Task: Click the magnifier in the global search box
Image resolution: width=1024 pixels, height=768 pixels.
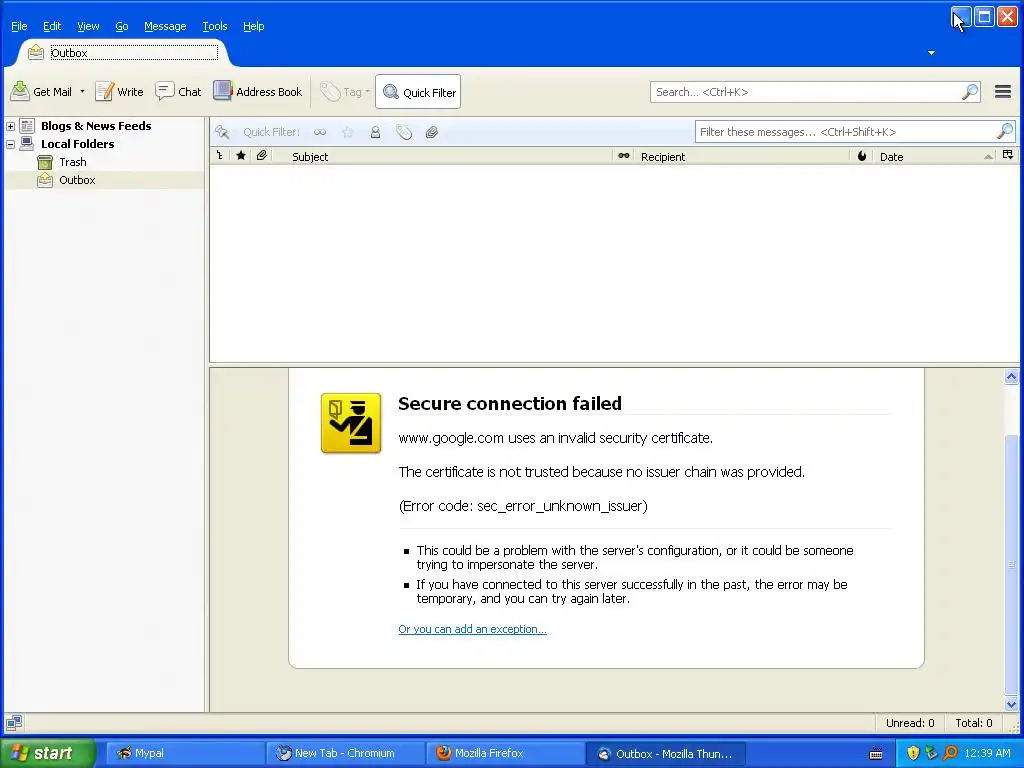Action: click(970, 92)
